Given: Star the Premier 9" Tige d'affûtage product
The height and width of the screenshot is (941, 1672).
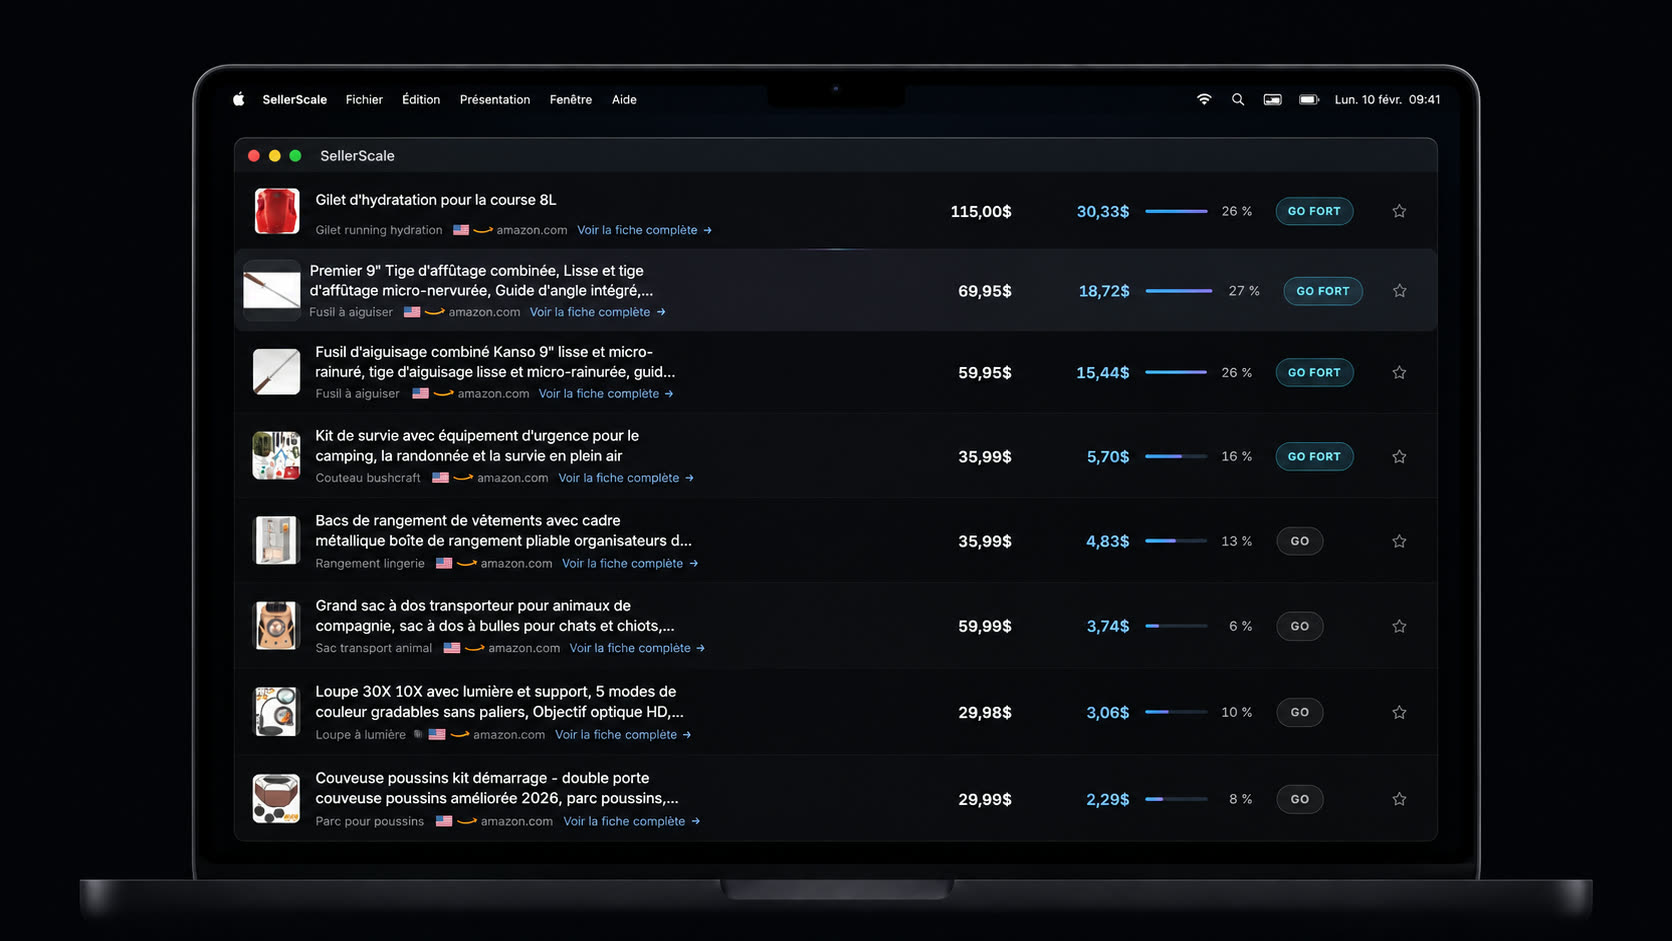Looking at the screenshot, I should 1399,291.
